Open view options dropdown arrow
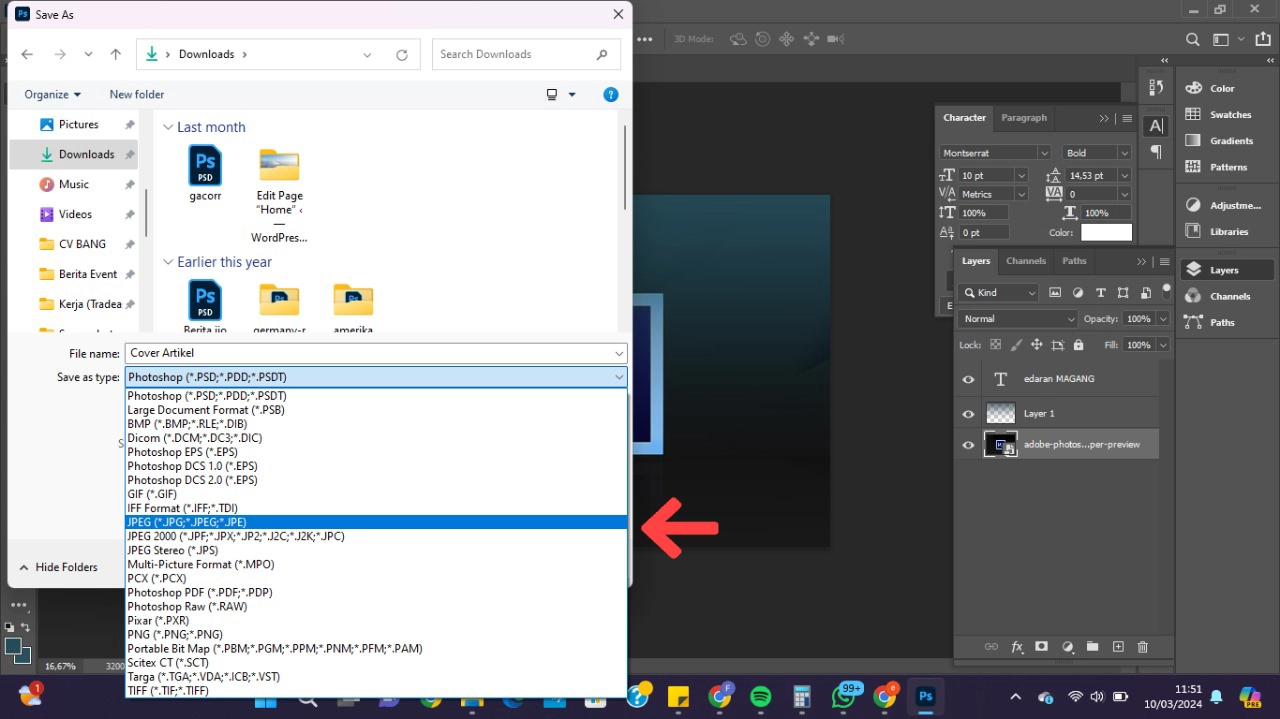Screen dimensions: 1280x719 coord(572,94)
